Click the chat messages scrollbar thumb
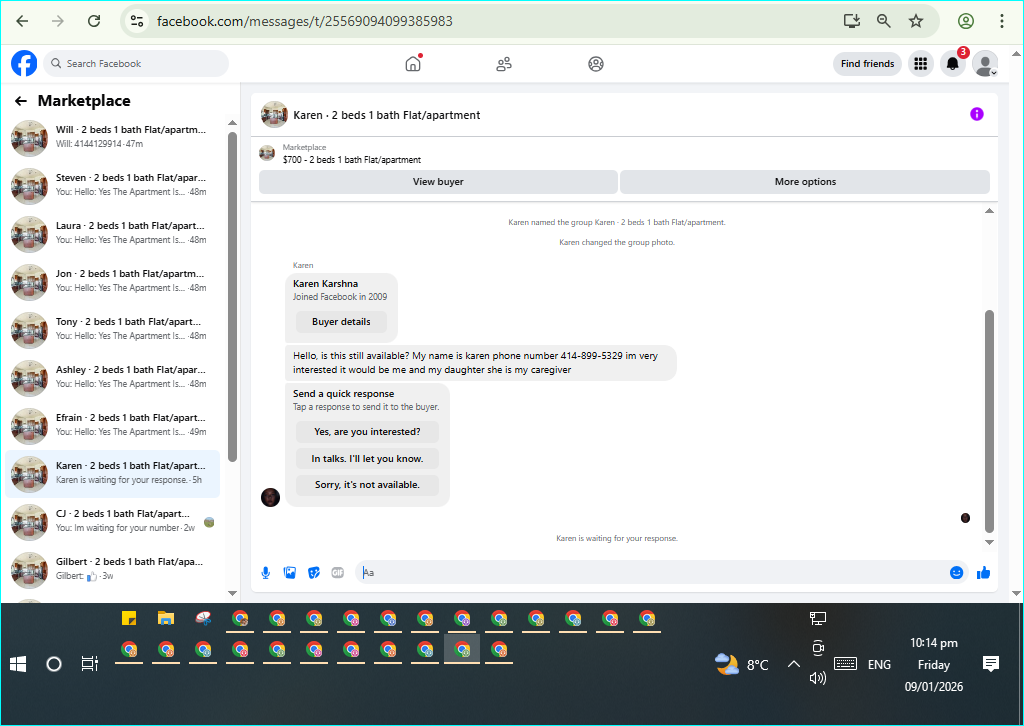 pos(989,421)
